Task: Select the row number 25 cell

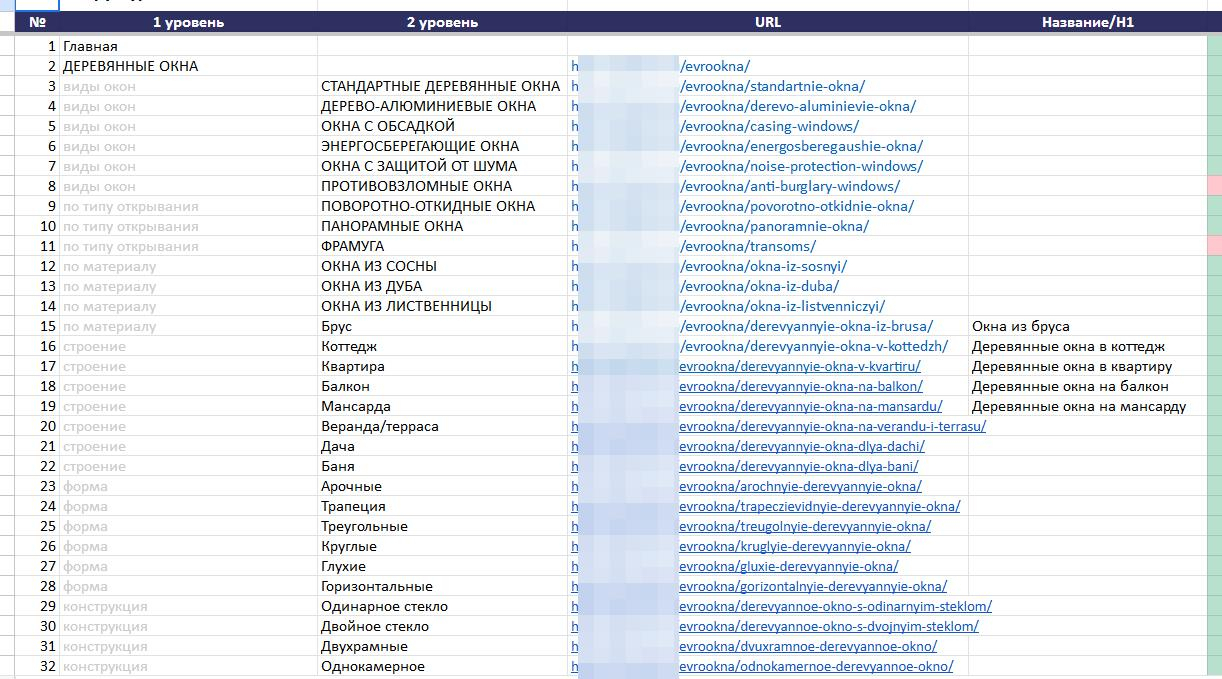Action: pos(37,526)
